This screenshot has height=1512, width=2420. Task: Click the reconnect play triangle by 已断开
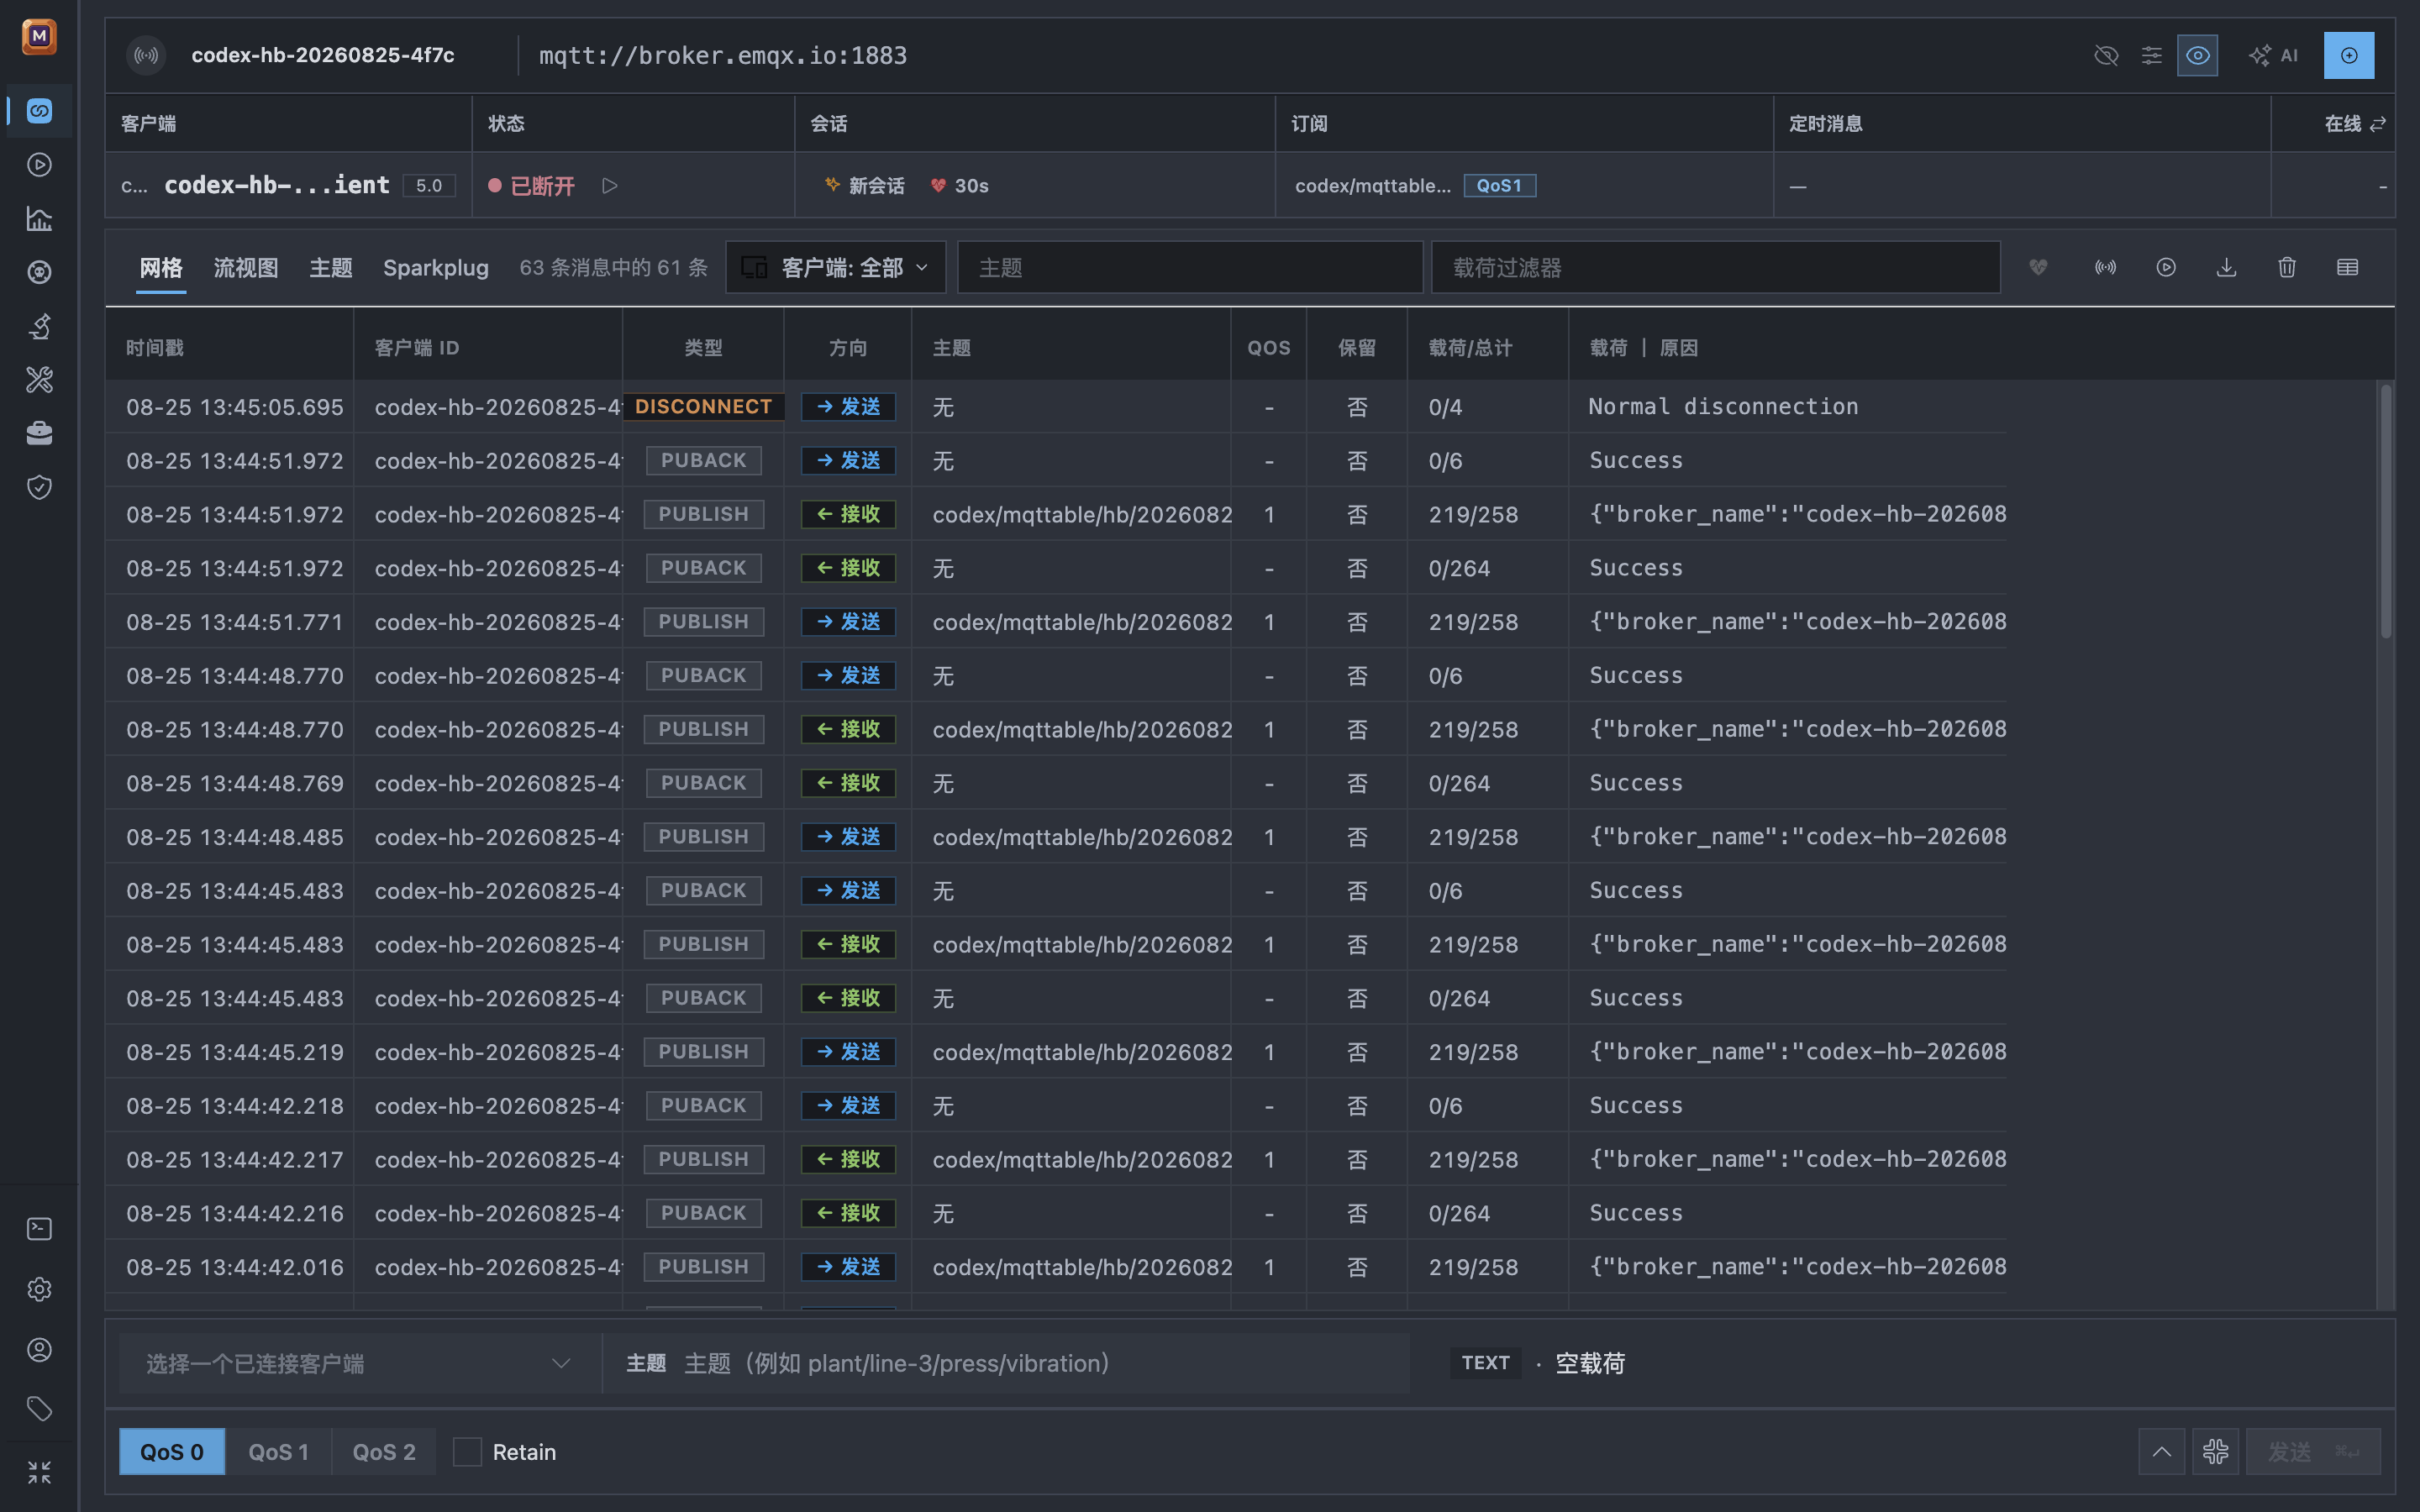pos(610,185)
